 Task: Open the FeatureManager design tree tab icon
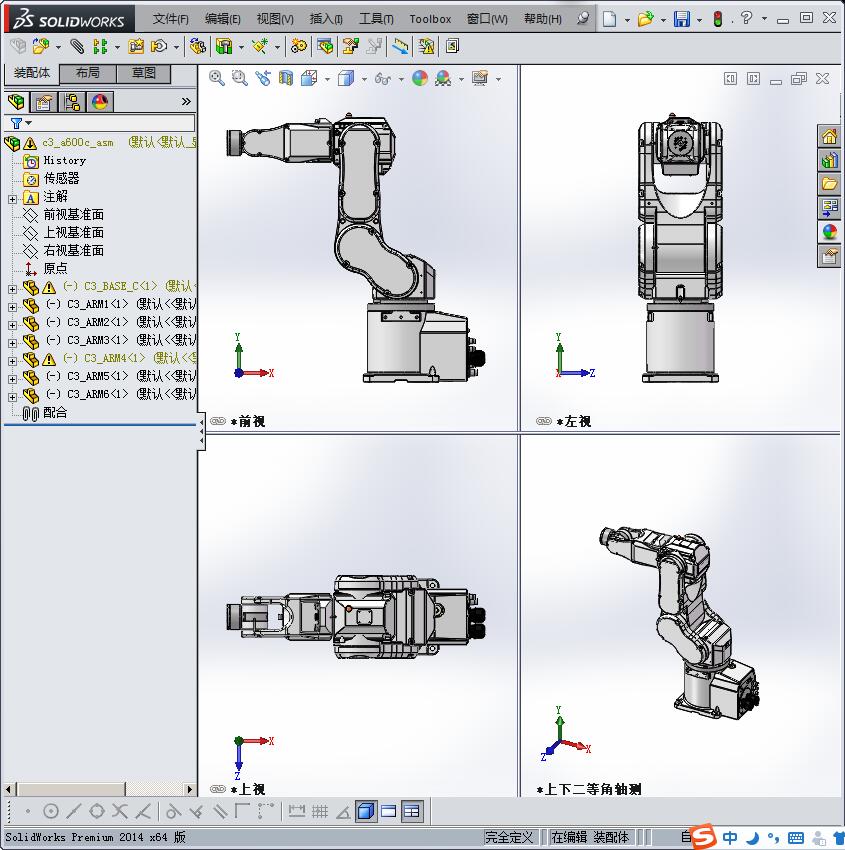pyautogui.click(x=16, y=102)
